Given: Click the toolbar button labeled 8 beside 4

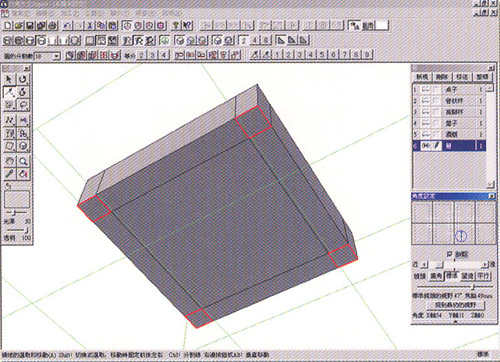Looking at the screenshot, I should click(266, 41).
